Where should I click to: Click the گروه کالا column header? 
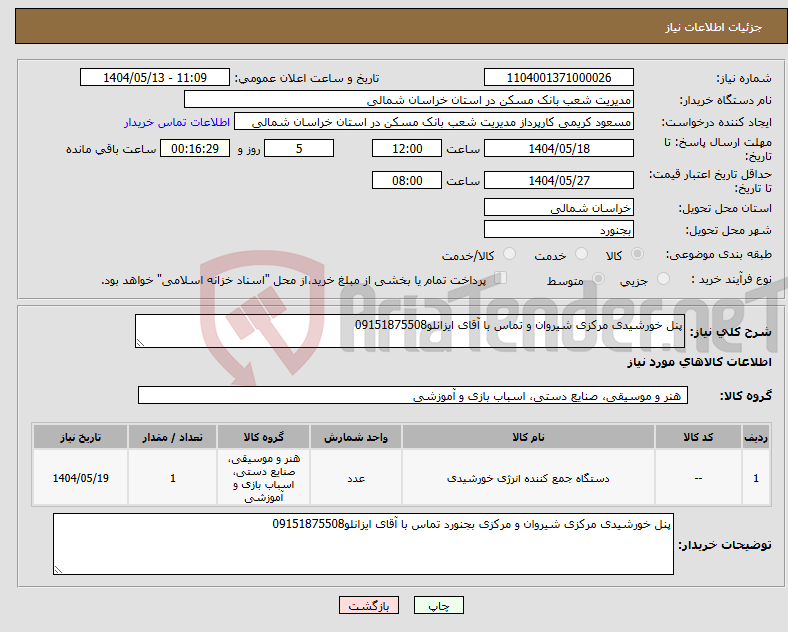click(263, 437)
